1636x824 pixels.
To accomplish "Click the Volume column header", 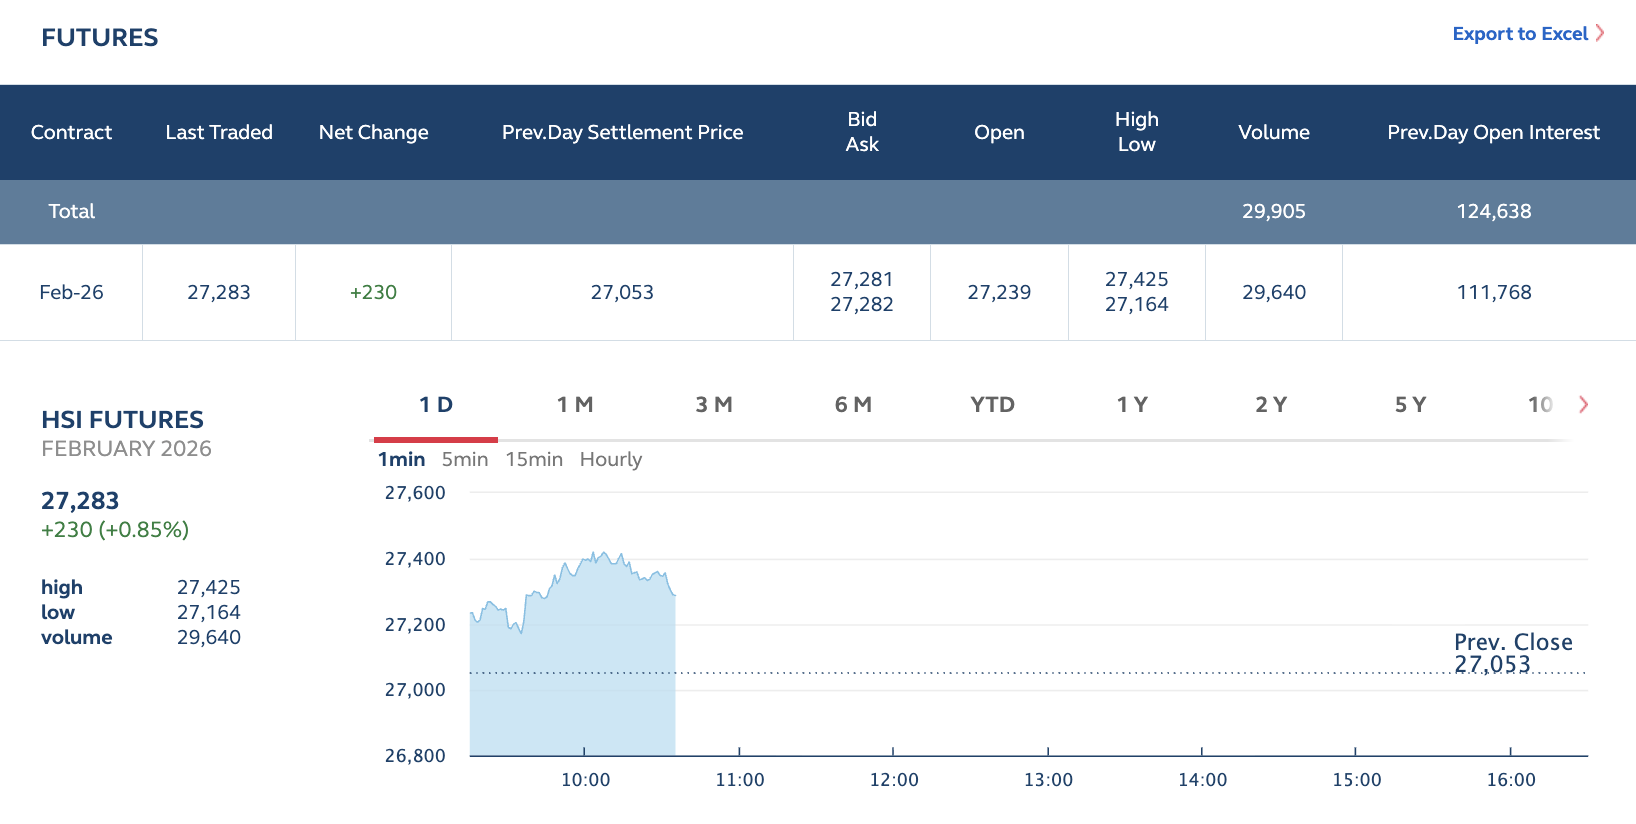I will (1273, 132).
